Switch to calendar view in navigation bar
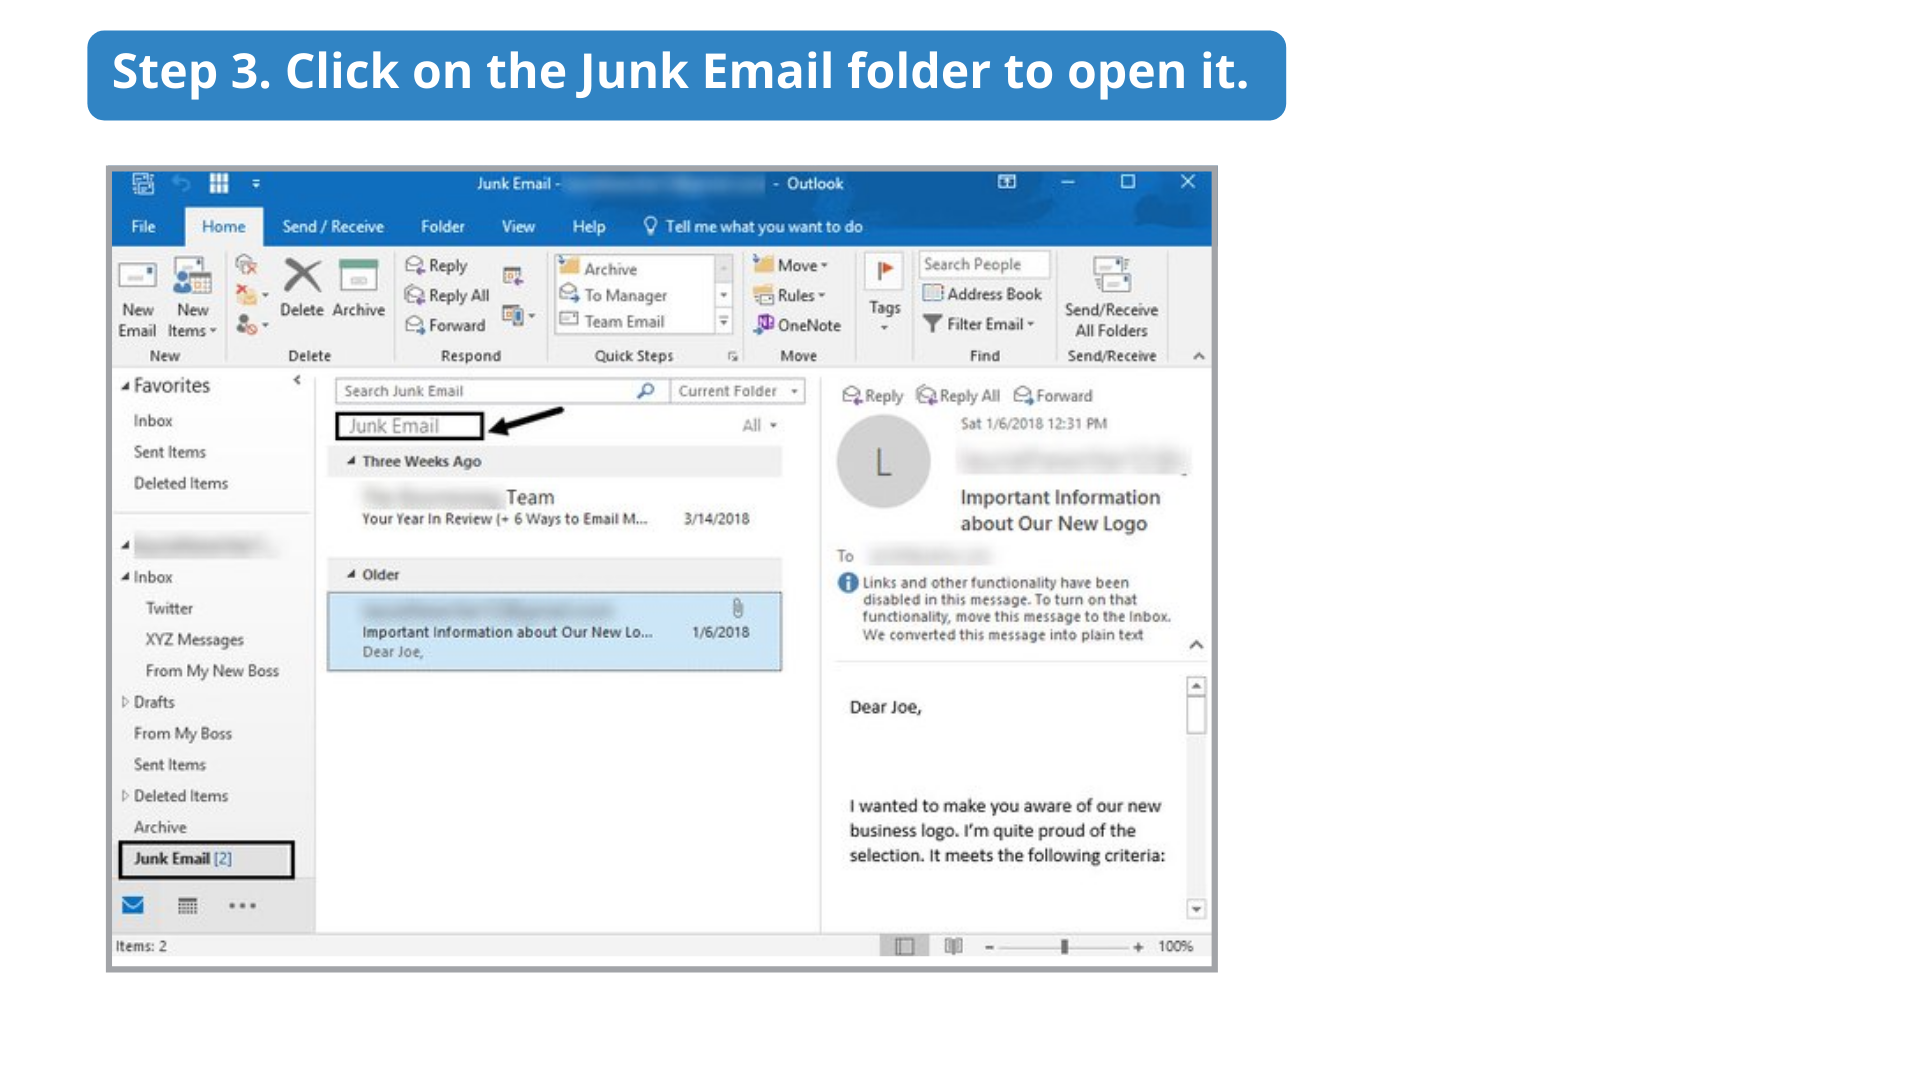The image size is (1920, 1080). point(187,906)
